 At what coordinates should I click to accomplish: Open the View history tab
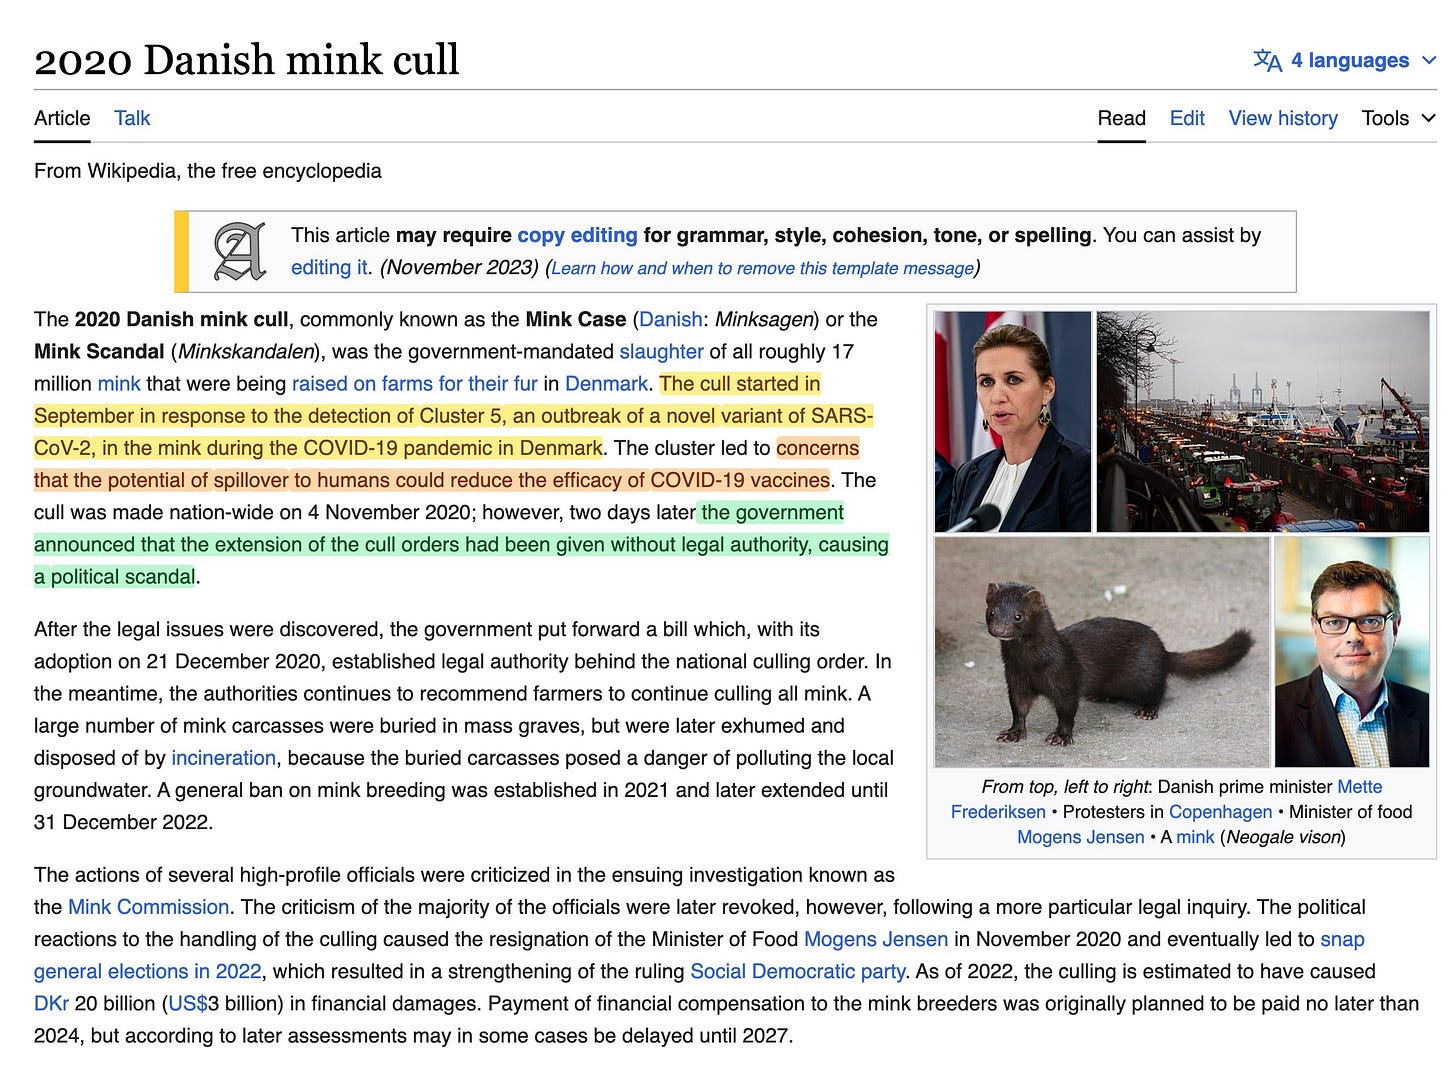(x=1283, y=118)
